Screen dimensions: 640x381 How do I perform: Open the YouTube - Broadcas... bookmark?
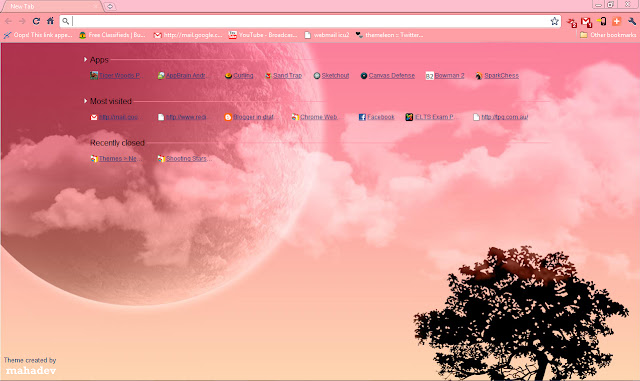(263, 35)
